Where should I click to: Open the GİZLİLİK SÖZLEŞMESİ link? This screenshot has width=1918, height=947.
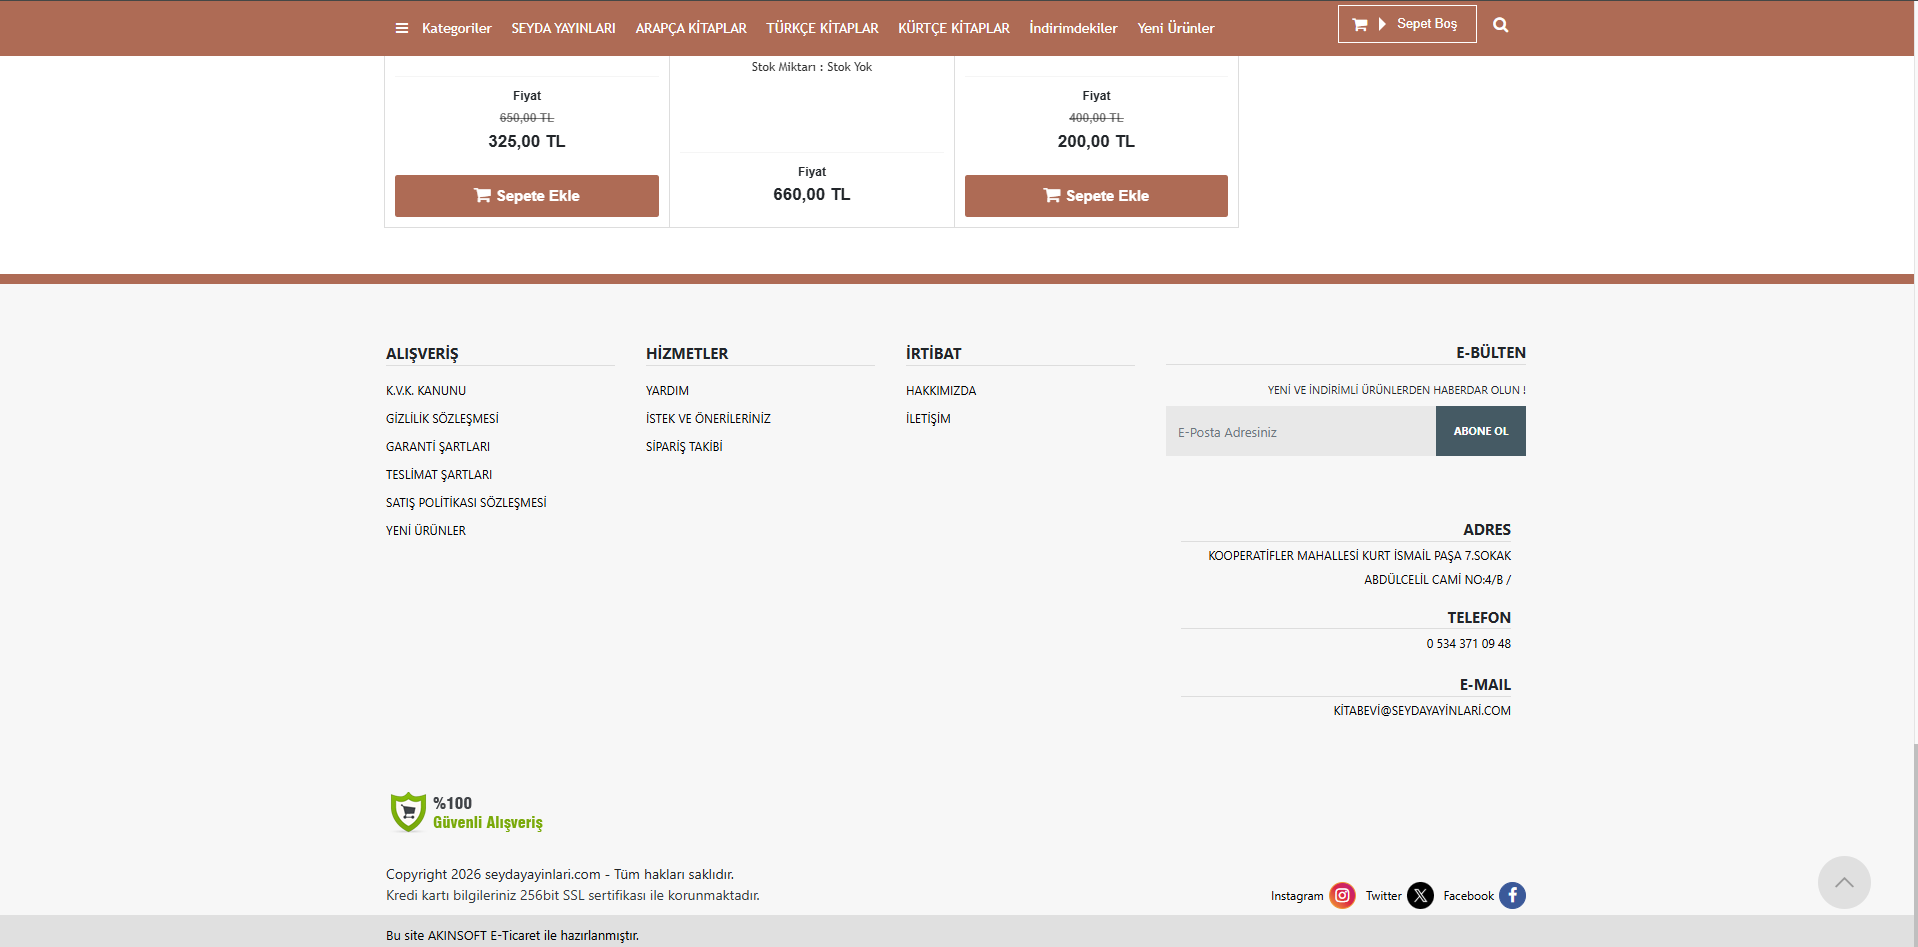coord(442,419)
